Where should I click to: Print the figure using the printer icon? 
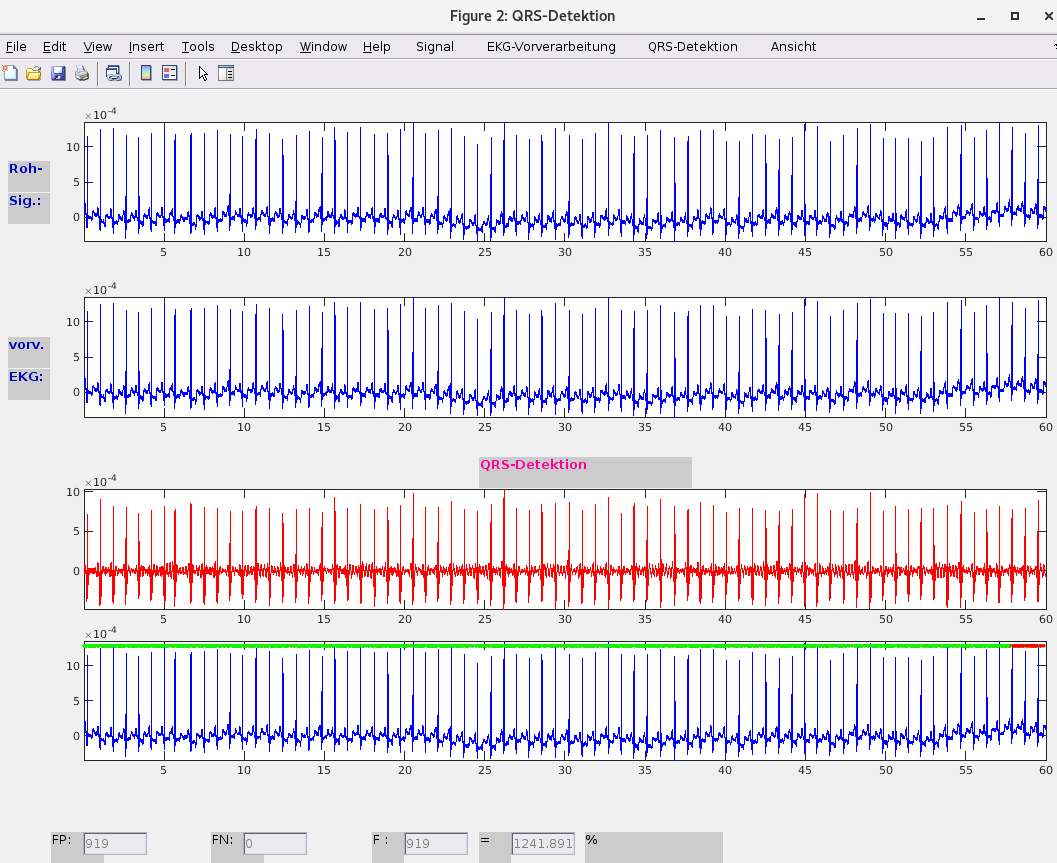pos(82,73)
